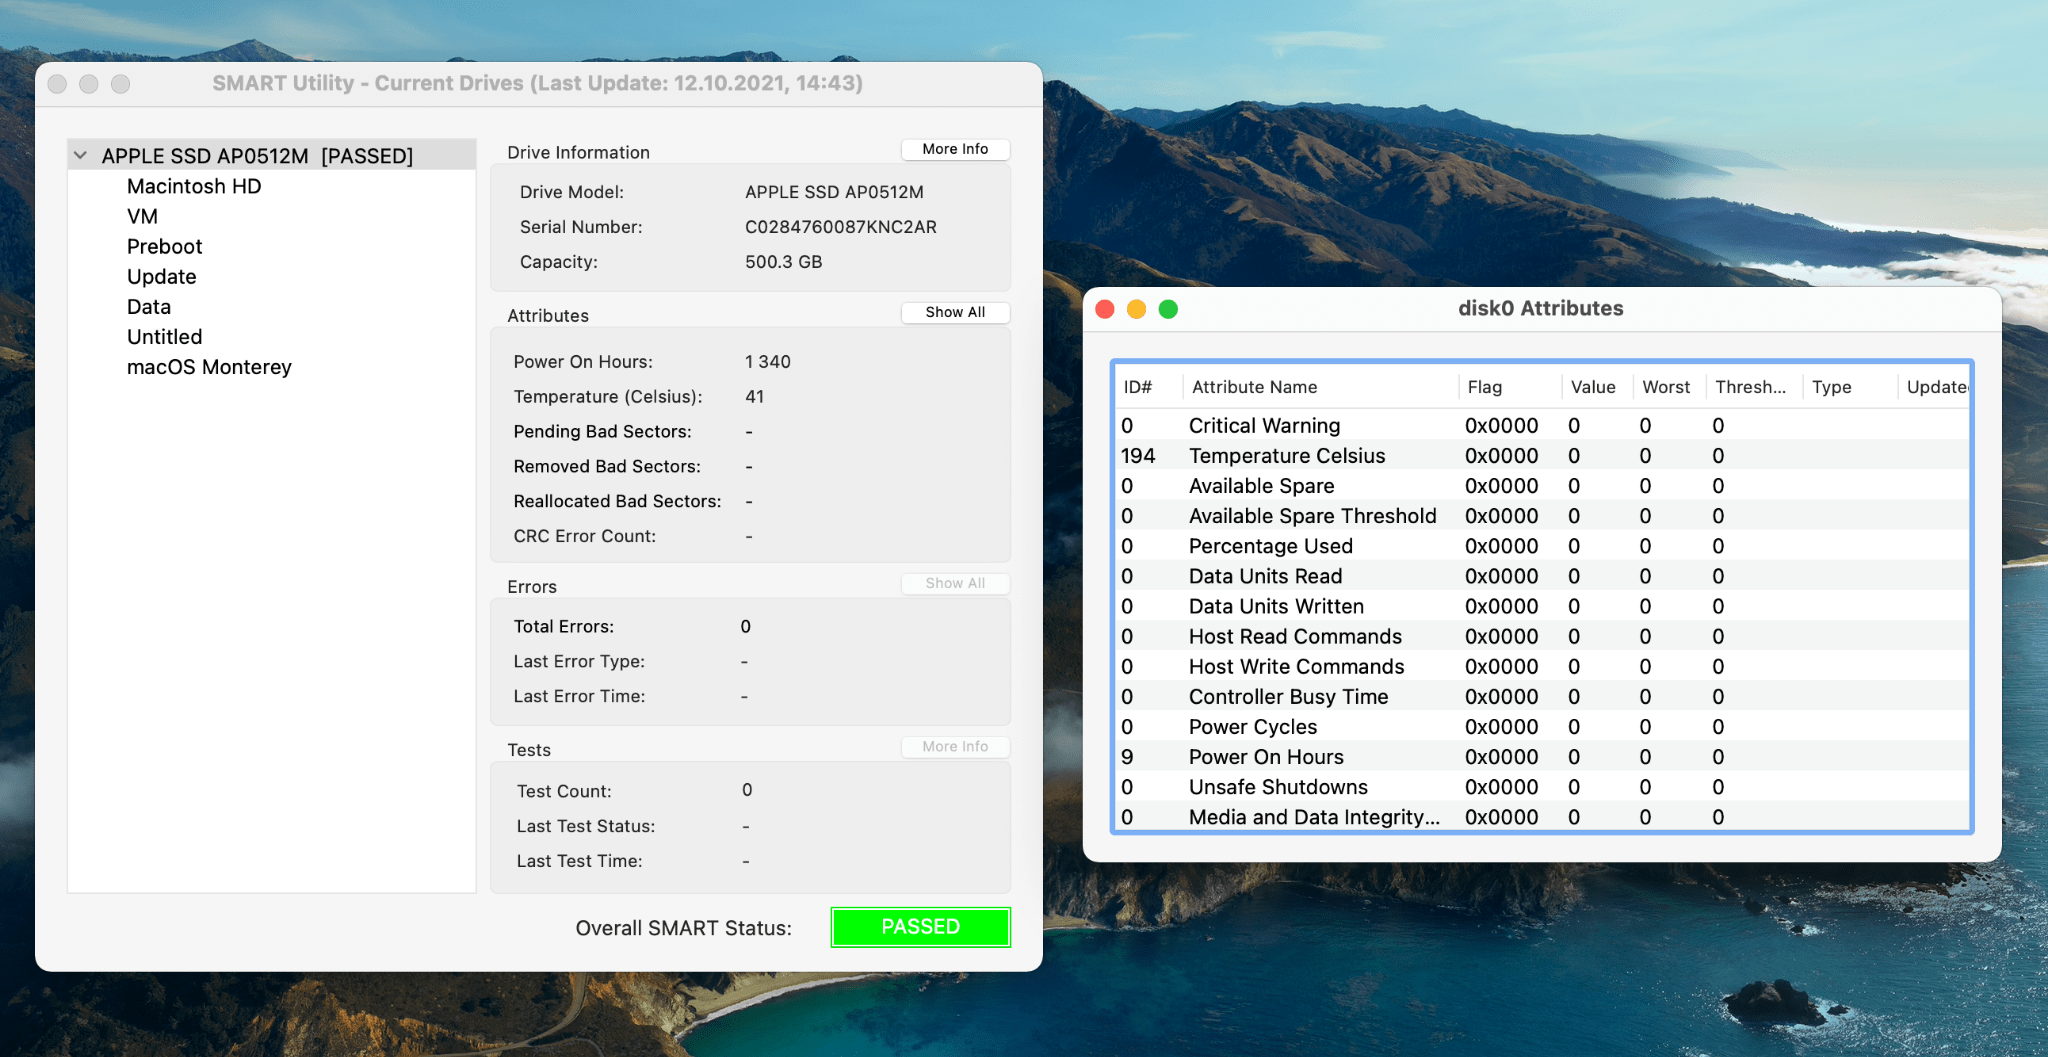Select the Data Units Read row
The height and width of the screenshot is (1057, 2048).
pyautogui.click(x=1541, y=575)
